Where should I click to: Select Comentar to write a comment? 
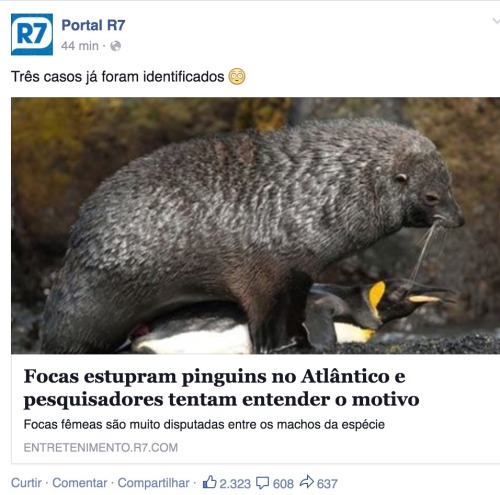click(80, 483)
